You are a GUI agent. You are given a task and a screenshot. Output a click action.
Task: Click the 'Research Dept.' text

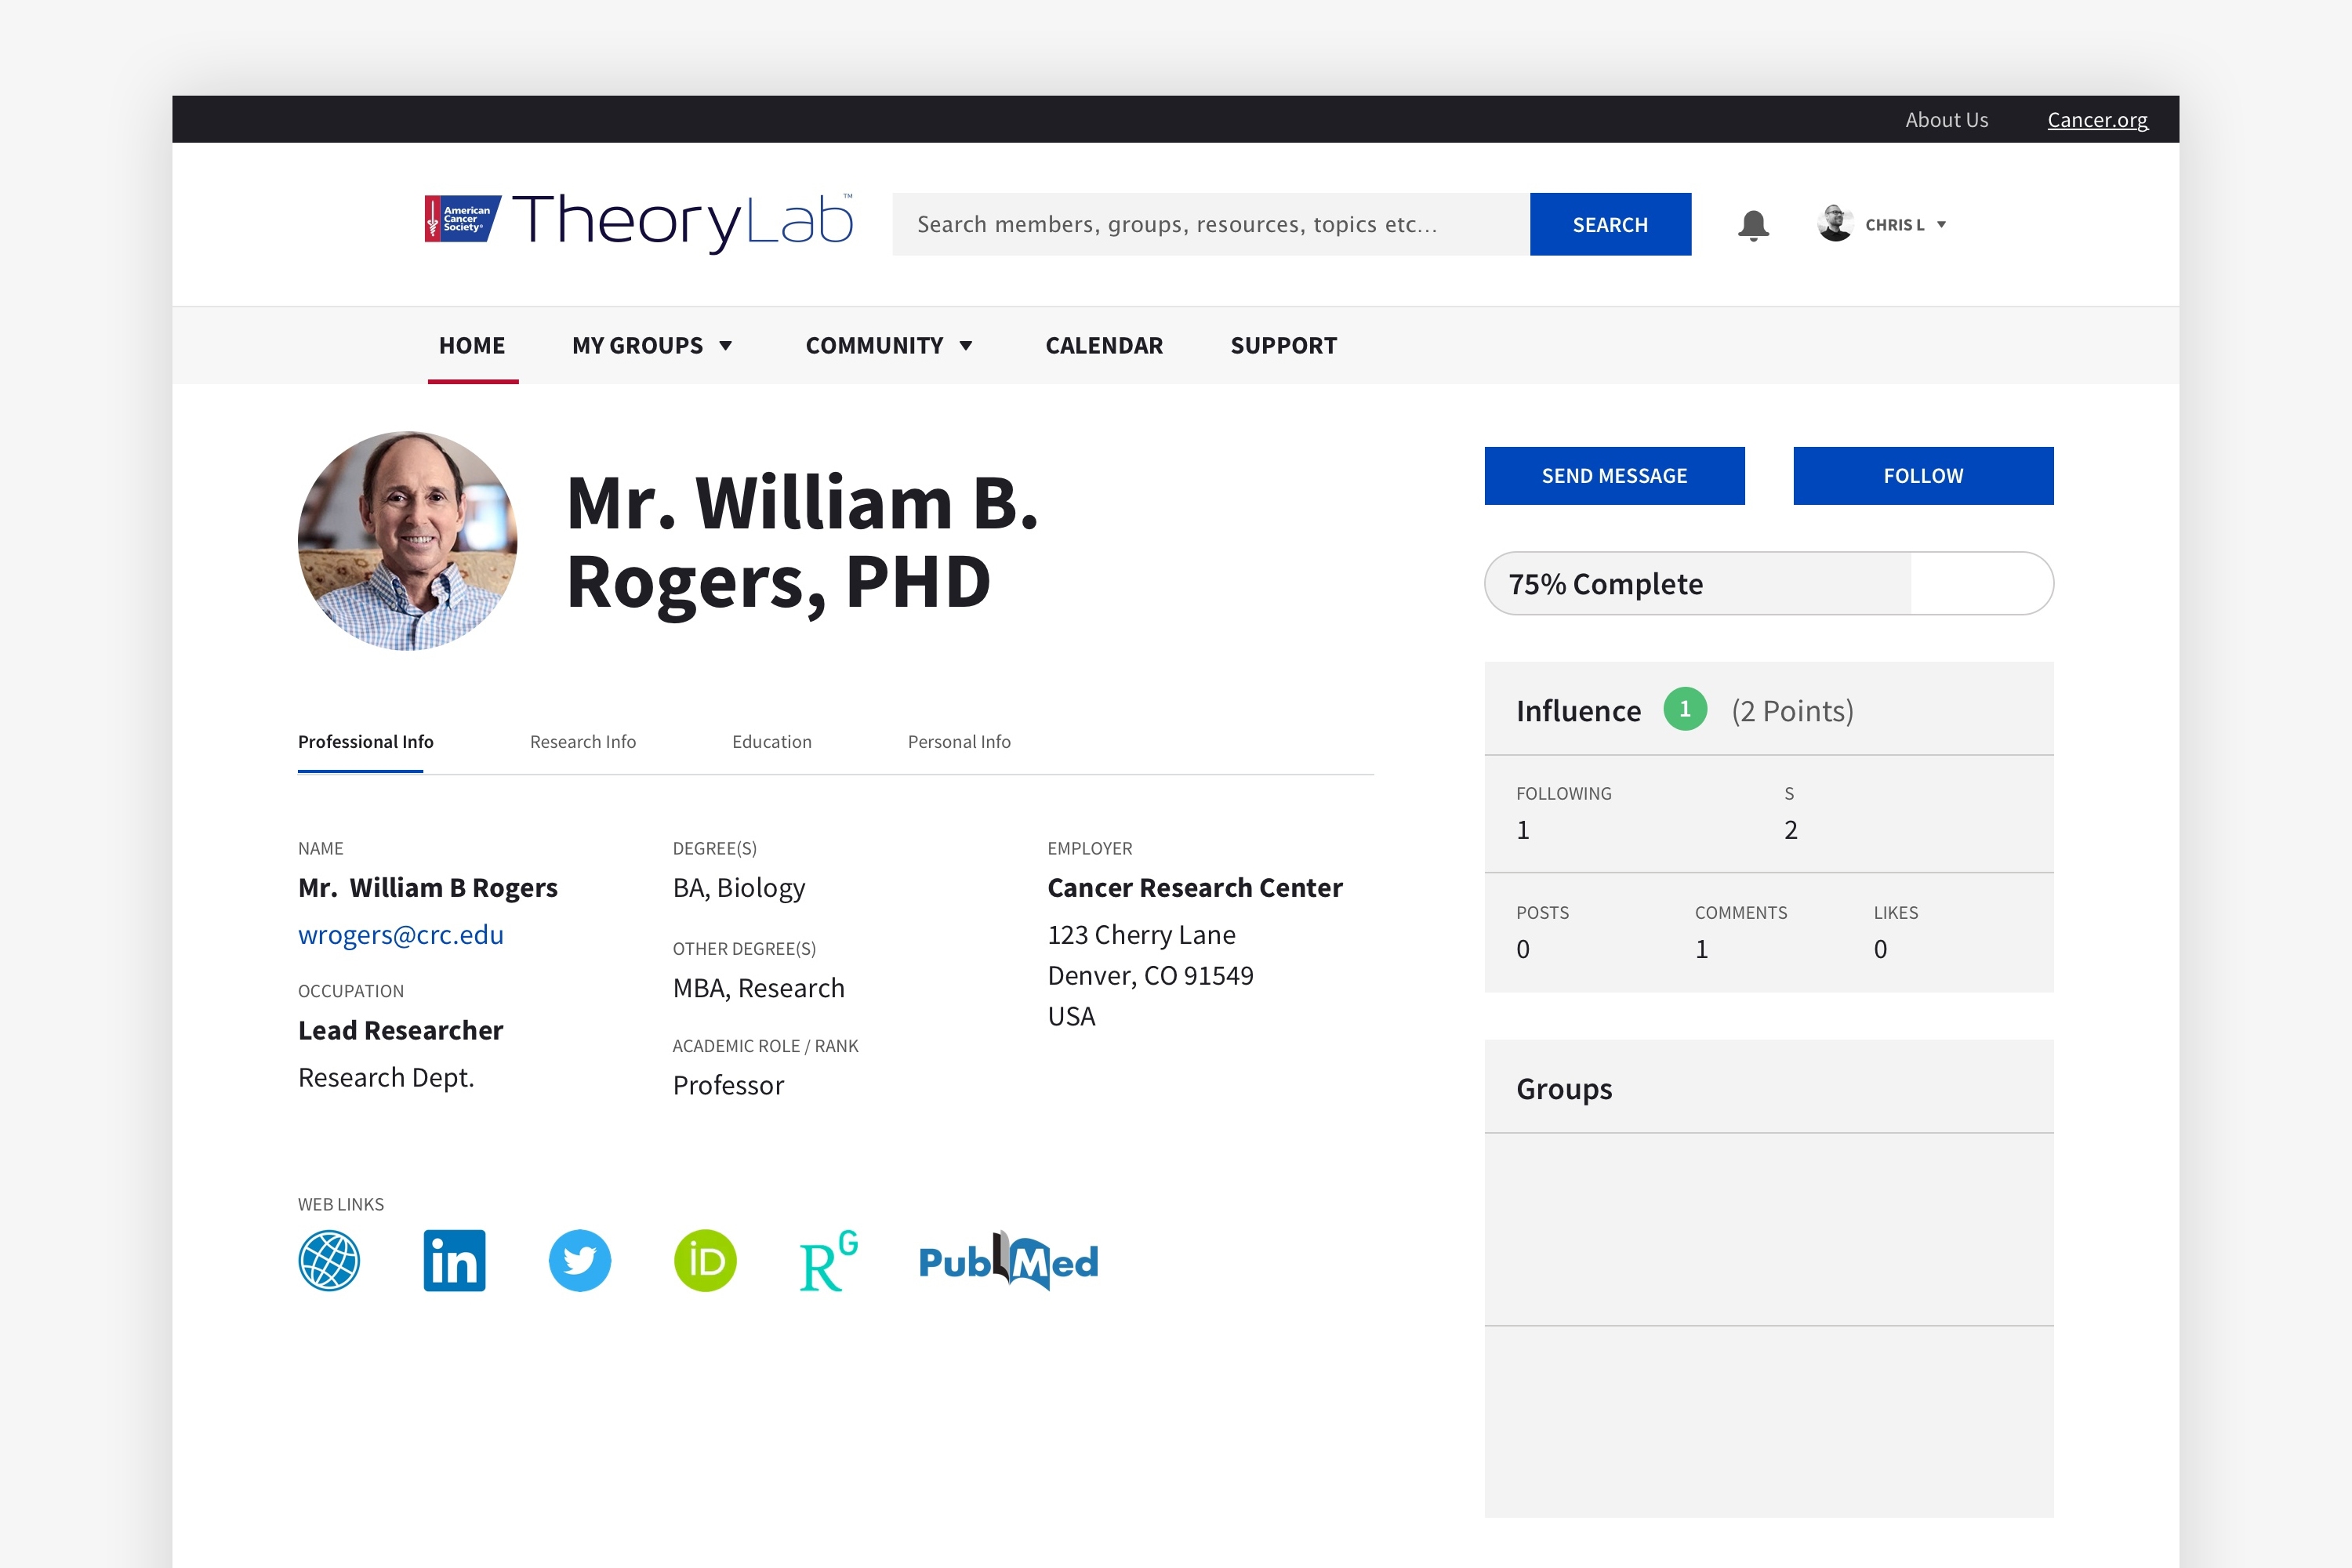[386, 1078]
